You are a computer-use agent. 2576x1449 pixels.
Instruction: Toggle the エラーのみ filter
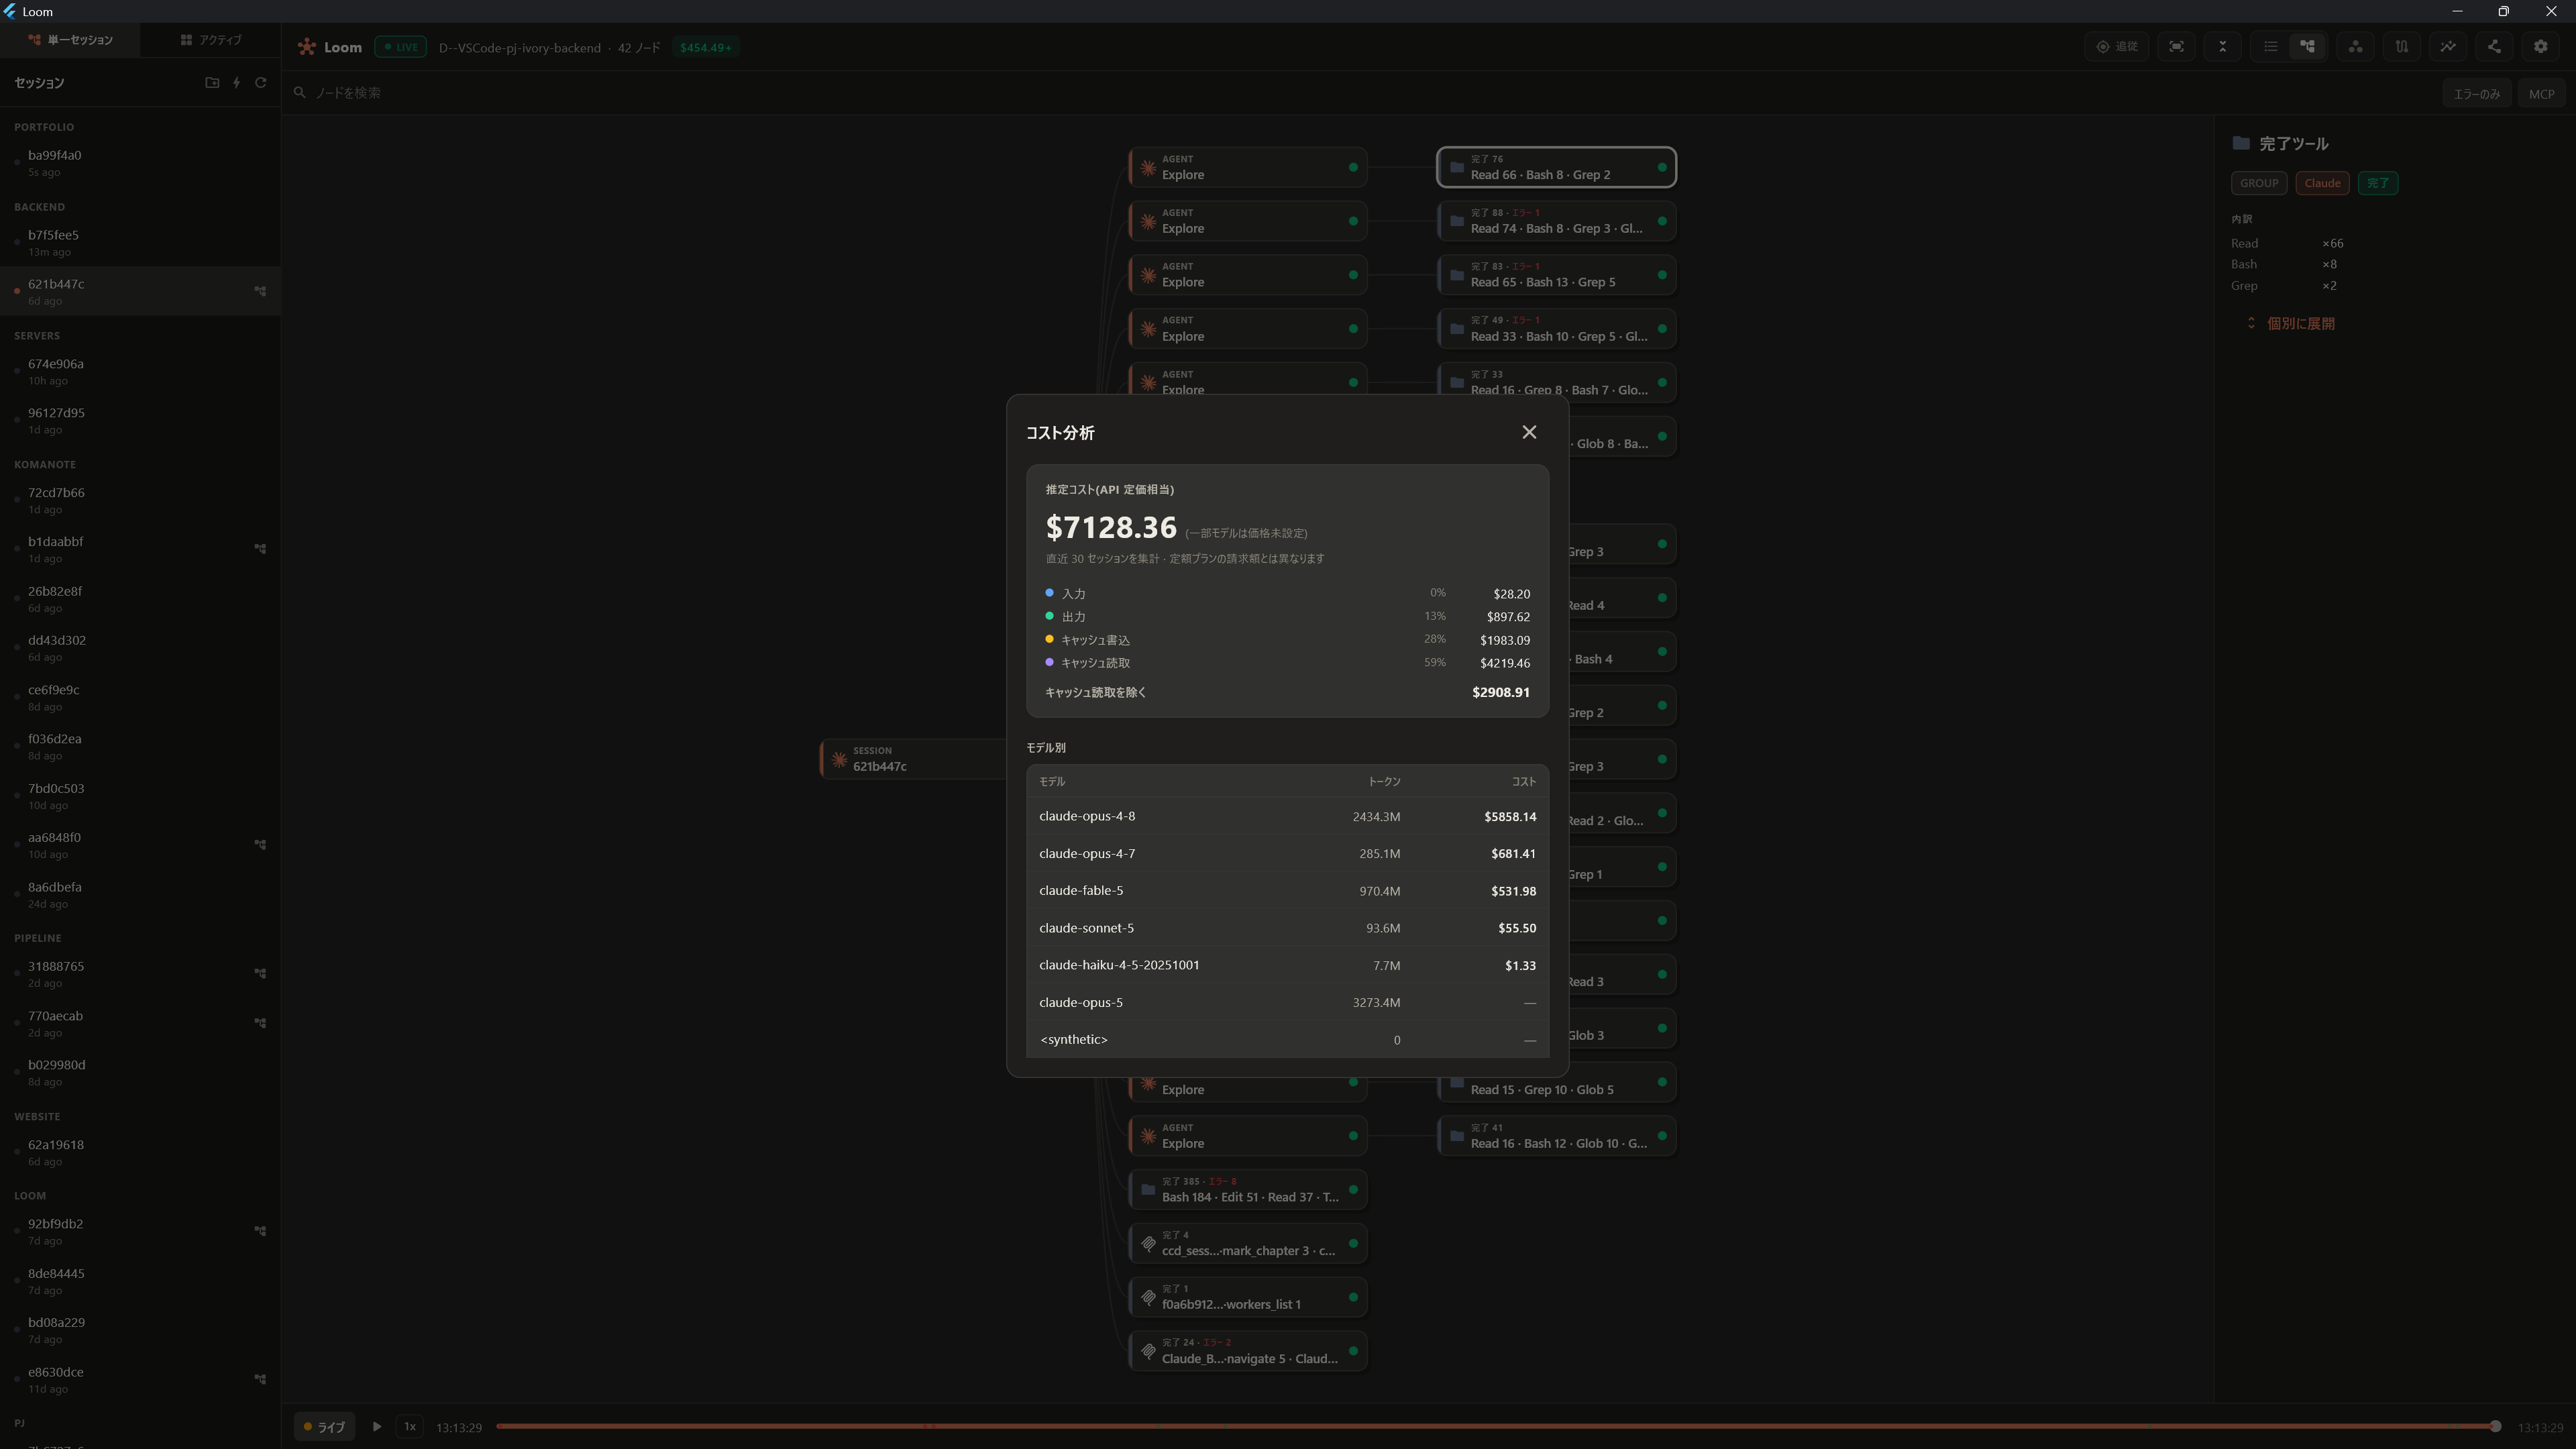tap(2476, 94)
